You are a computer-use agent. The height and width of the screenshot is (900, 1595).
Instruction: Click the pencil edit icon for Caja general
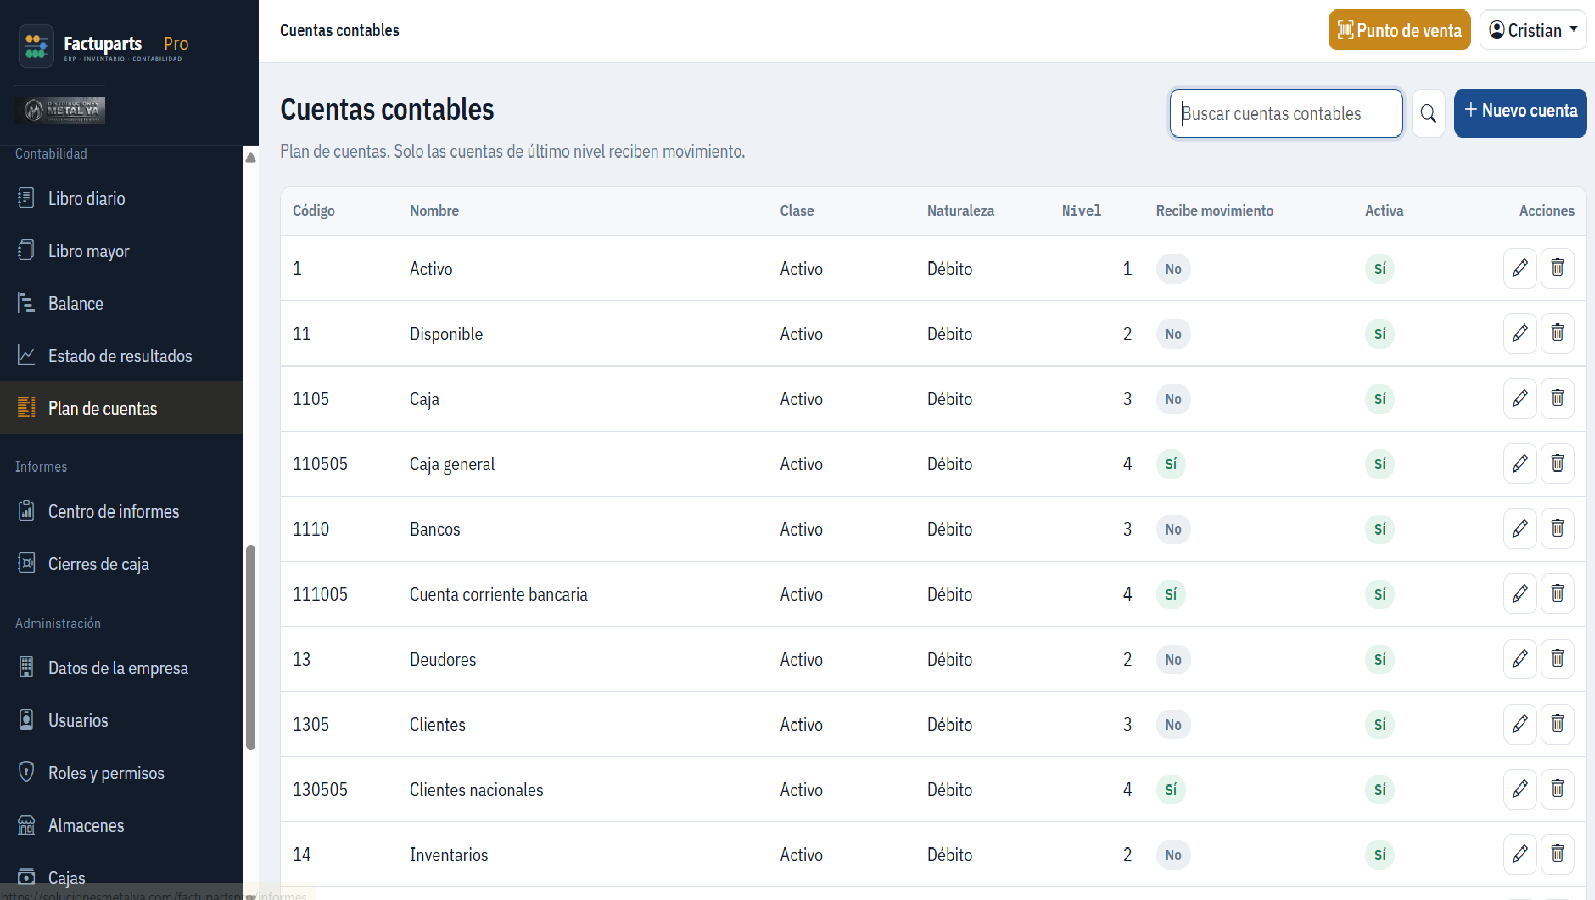(1520, 463)
